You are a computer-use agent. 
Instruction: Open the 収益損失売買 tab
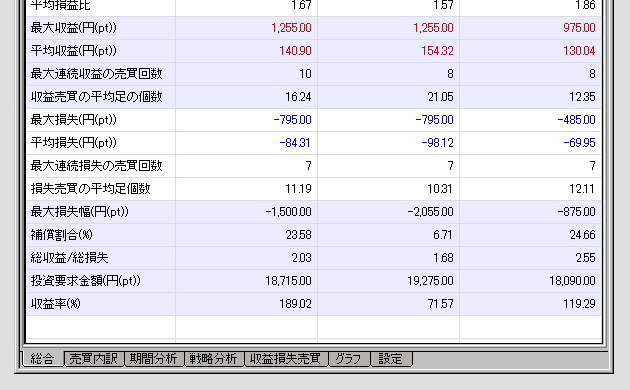(x=286, y=358)
